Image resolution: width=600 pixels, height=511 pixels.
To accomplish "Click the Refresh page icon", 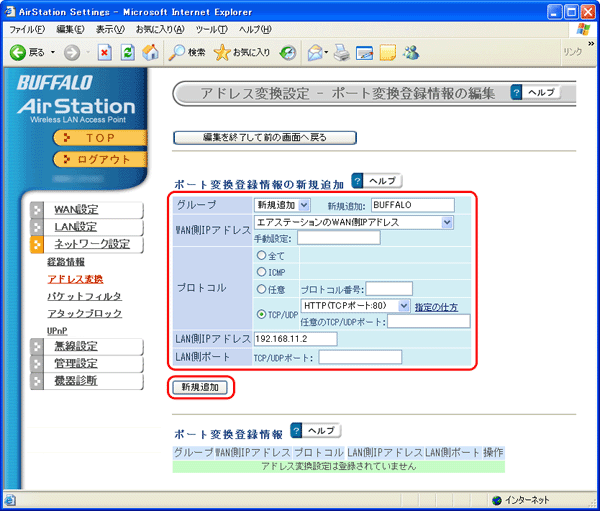I will click(127, 51).
